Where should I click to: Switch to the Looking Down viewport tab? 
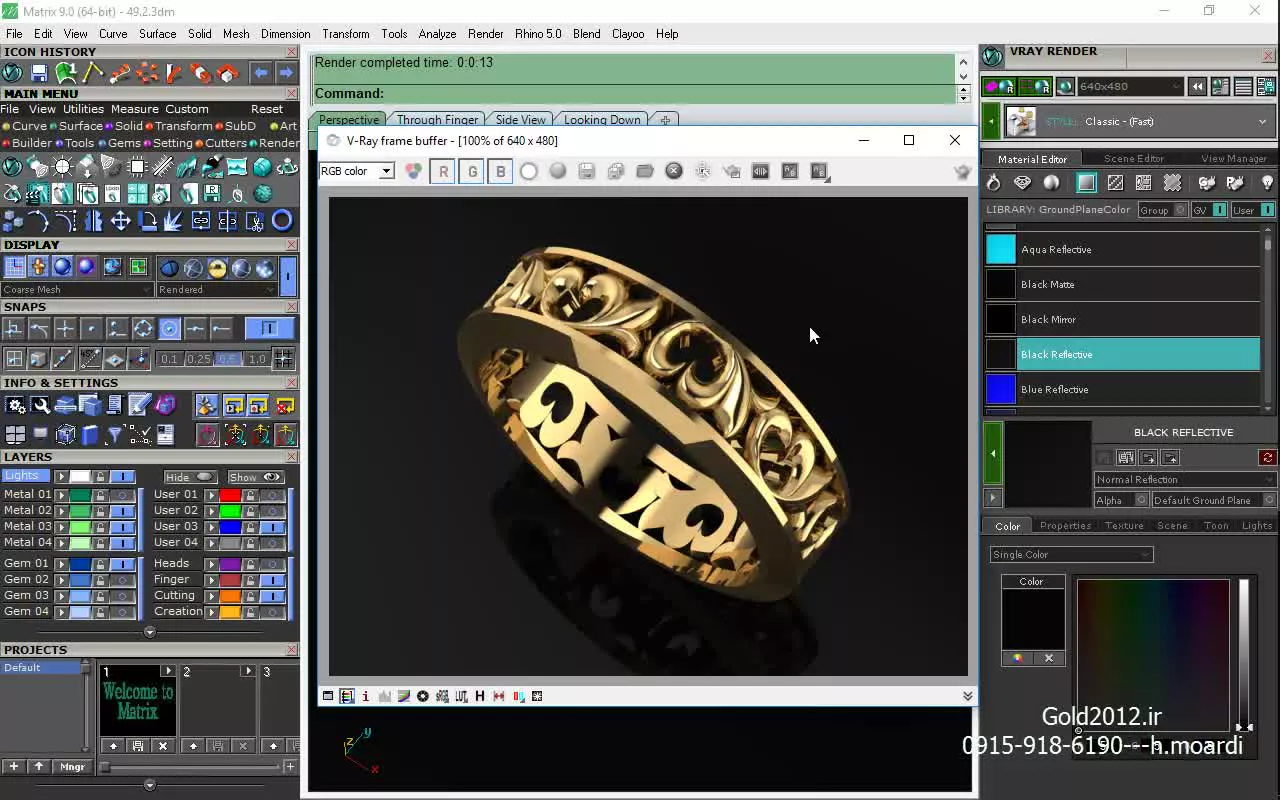coord(602,120)
